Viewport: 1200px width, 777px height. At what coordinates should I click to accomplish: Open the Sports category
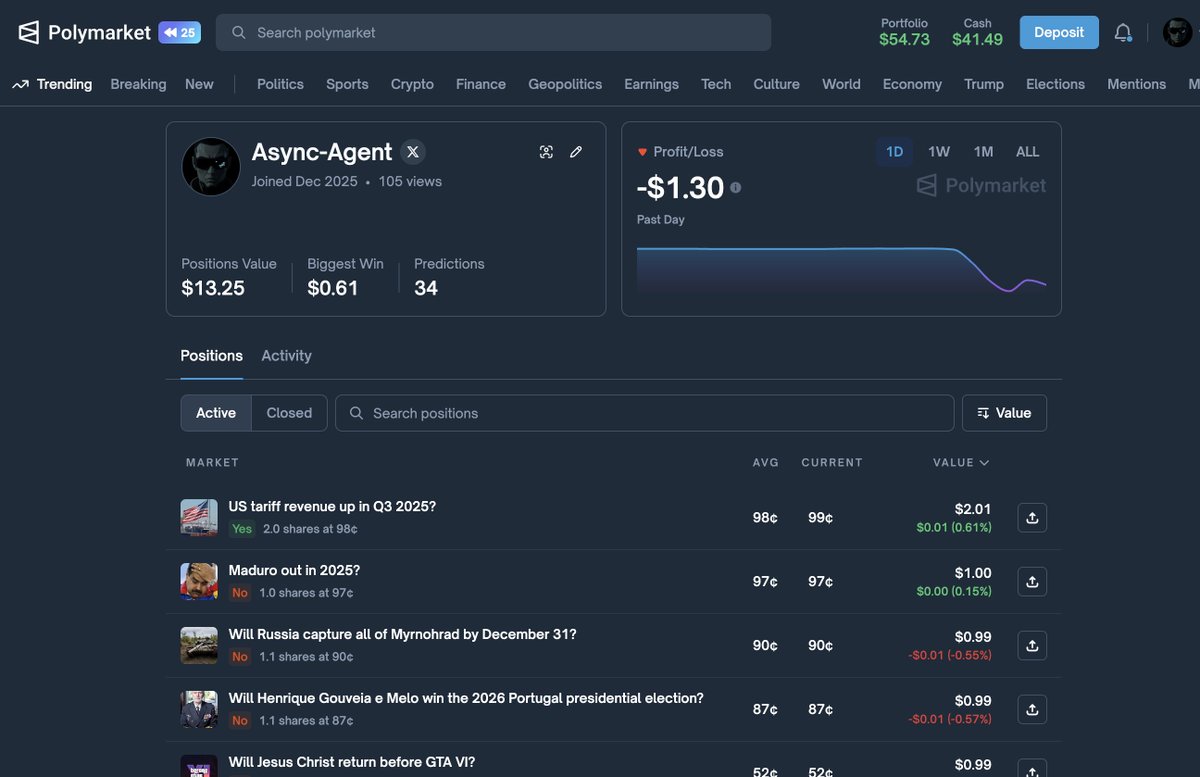(x=347, y=85)
